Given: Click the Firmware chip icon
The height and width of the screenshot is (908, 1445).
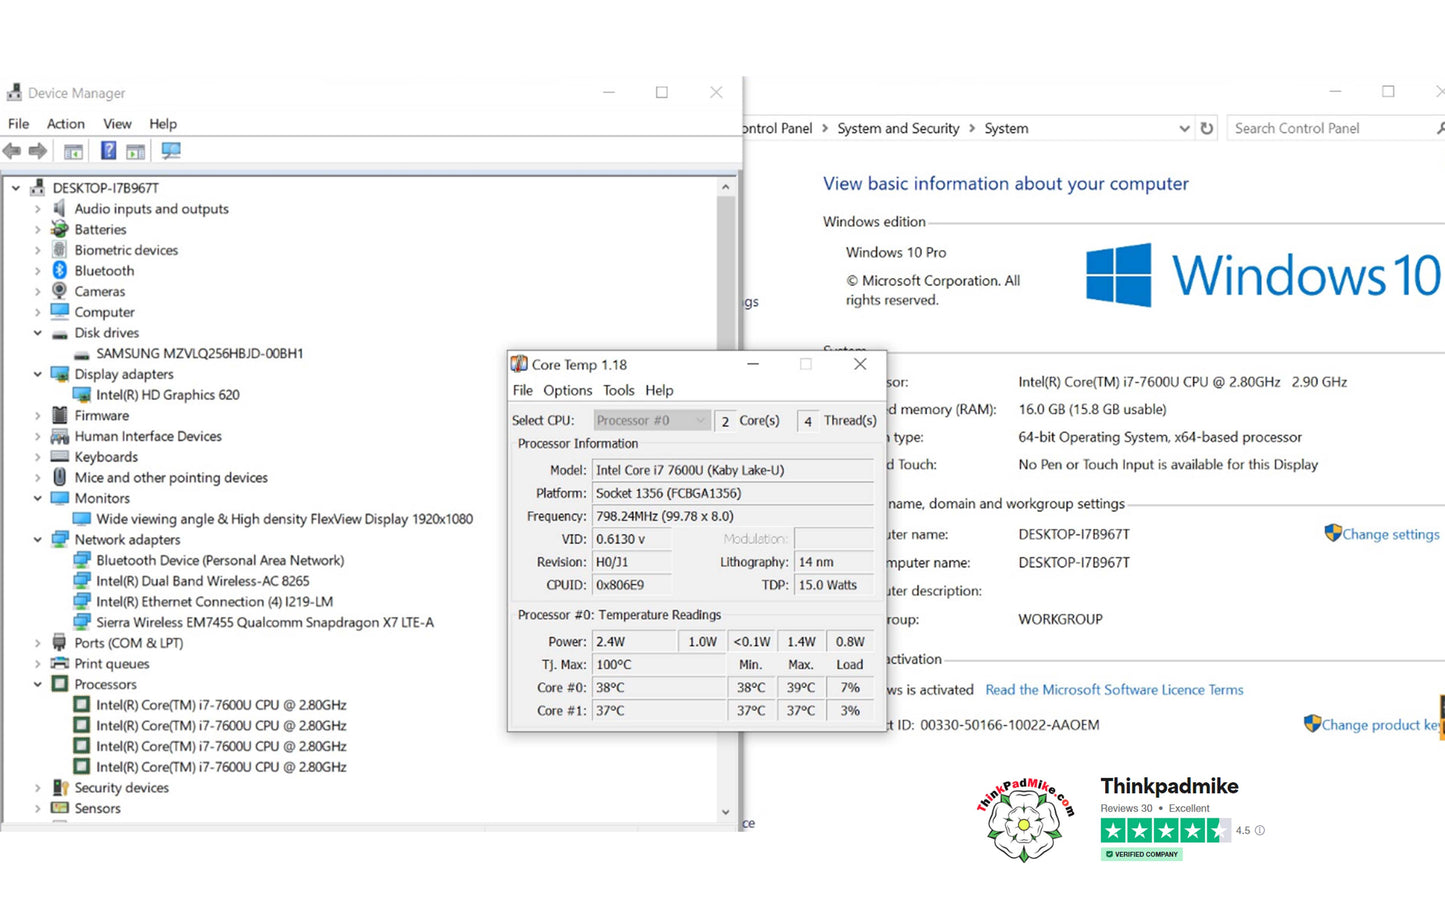Looking at the screenshot, I should click(x=59, y=415).
